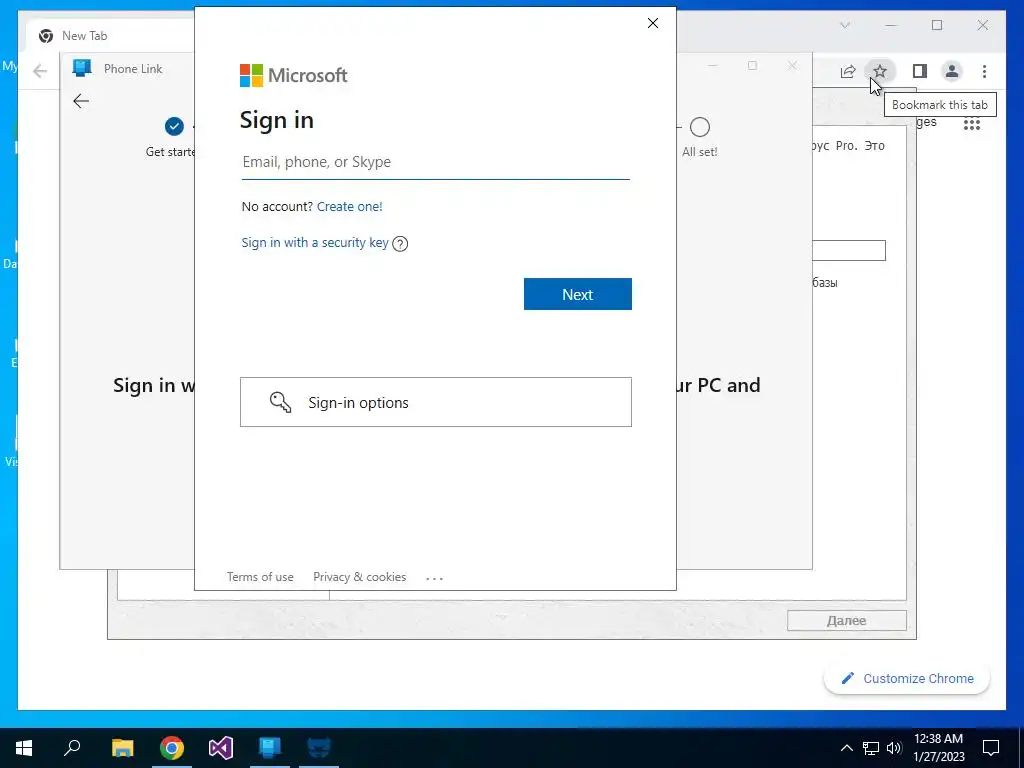Select the Get started step checkmark
1024x768 pixels.
[x=174, y=126]
